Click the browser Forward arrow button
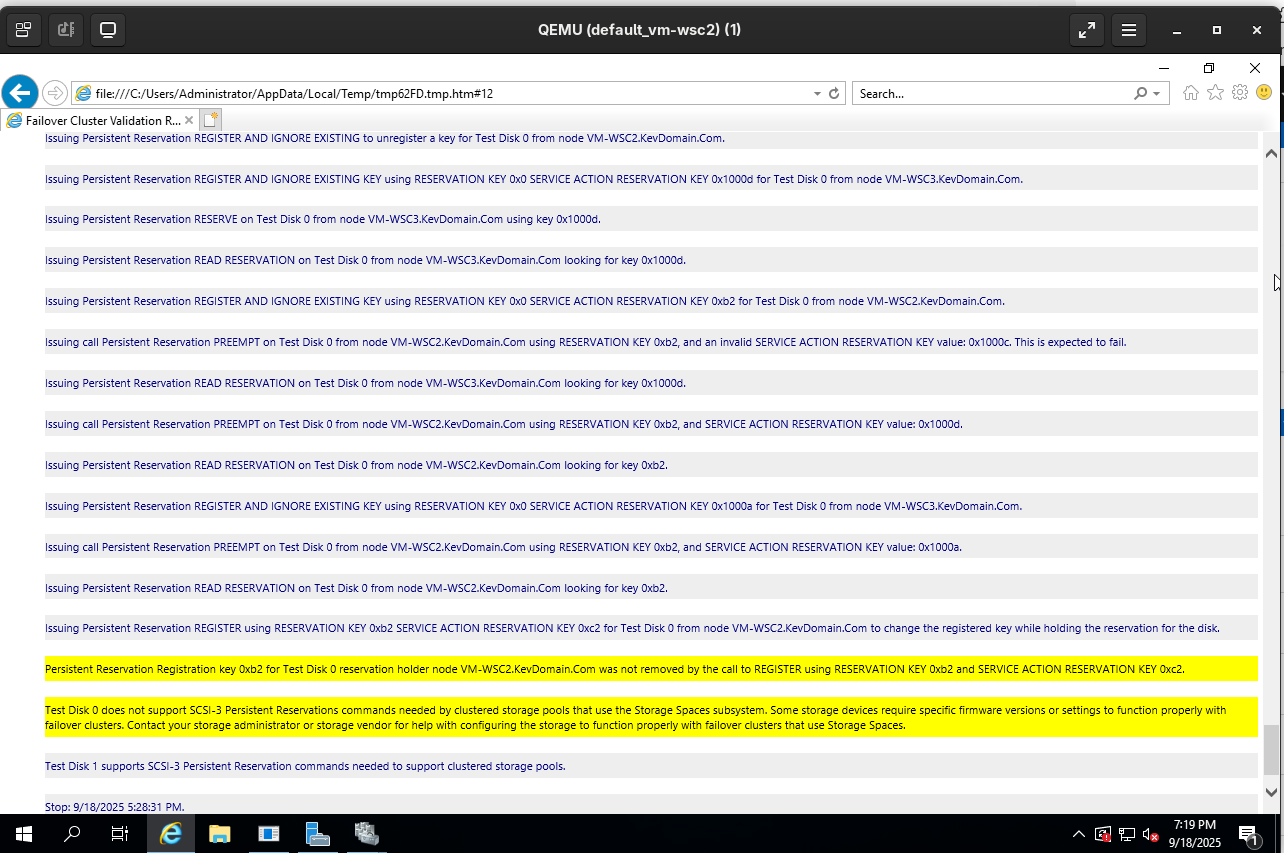The height and width of the screenshot is (853, 1284). pos(55,93)
